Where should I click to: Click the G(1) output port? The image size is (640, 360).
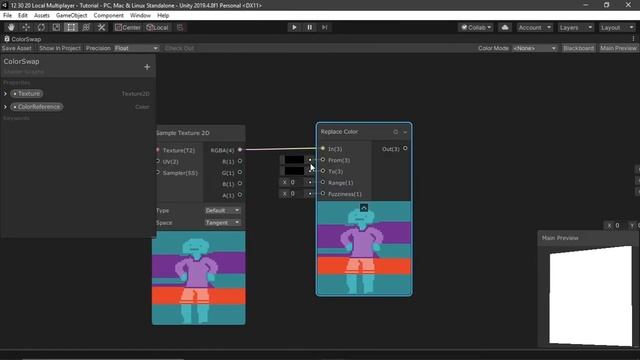point(240,172)
